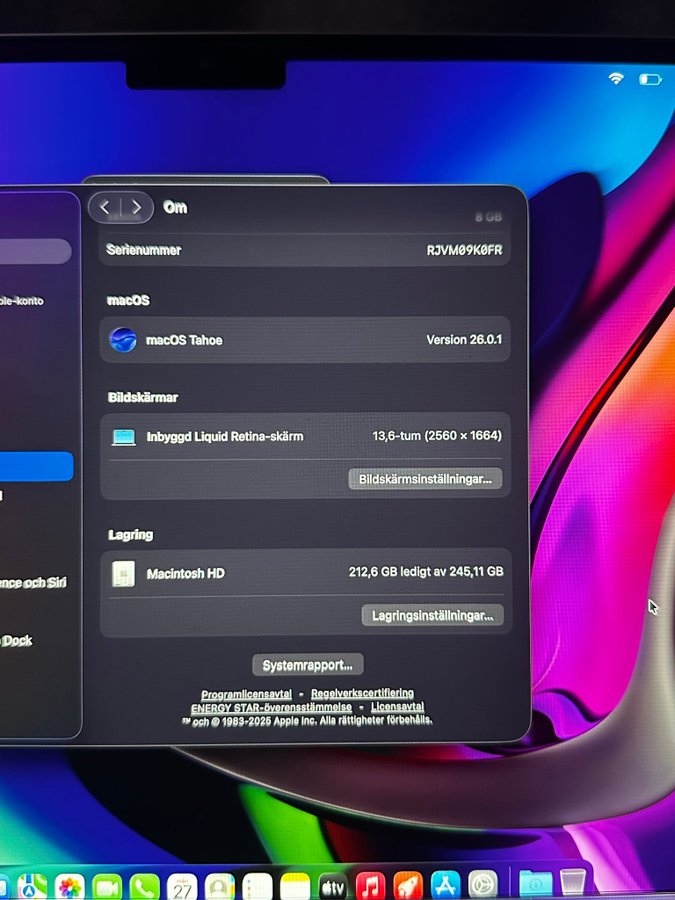Image resolution: width=675 pixels, height=900 pixels.
Task: Click the battery icon in menu bar
Action: tap(650, 78)
